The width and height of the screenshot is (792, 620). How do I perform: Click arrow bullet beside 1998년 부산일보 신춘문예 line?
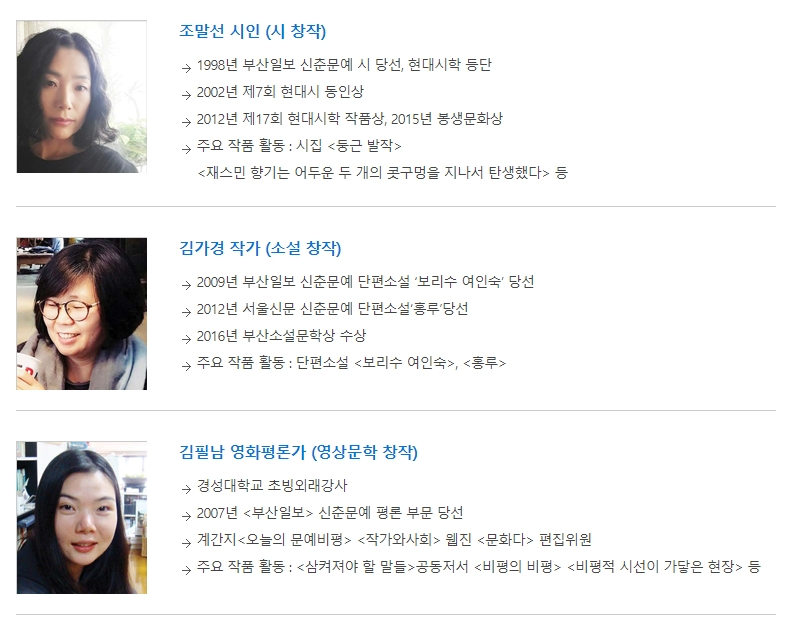tap(186, 67)
